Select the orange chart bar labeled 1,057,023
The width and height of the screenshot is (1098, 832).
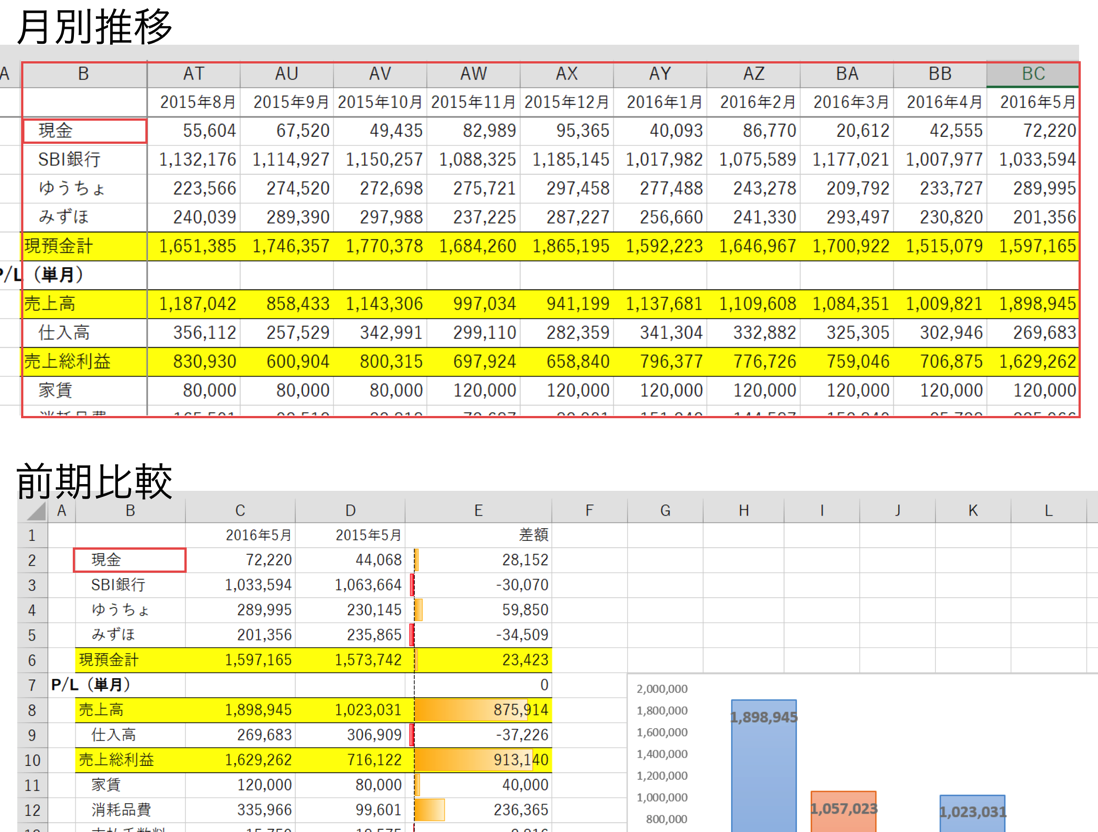click(843, 812)
